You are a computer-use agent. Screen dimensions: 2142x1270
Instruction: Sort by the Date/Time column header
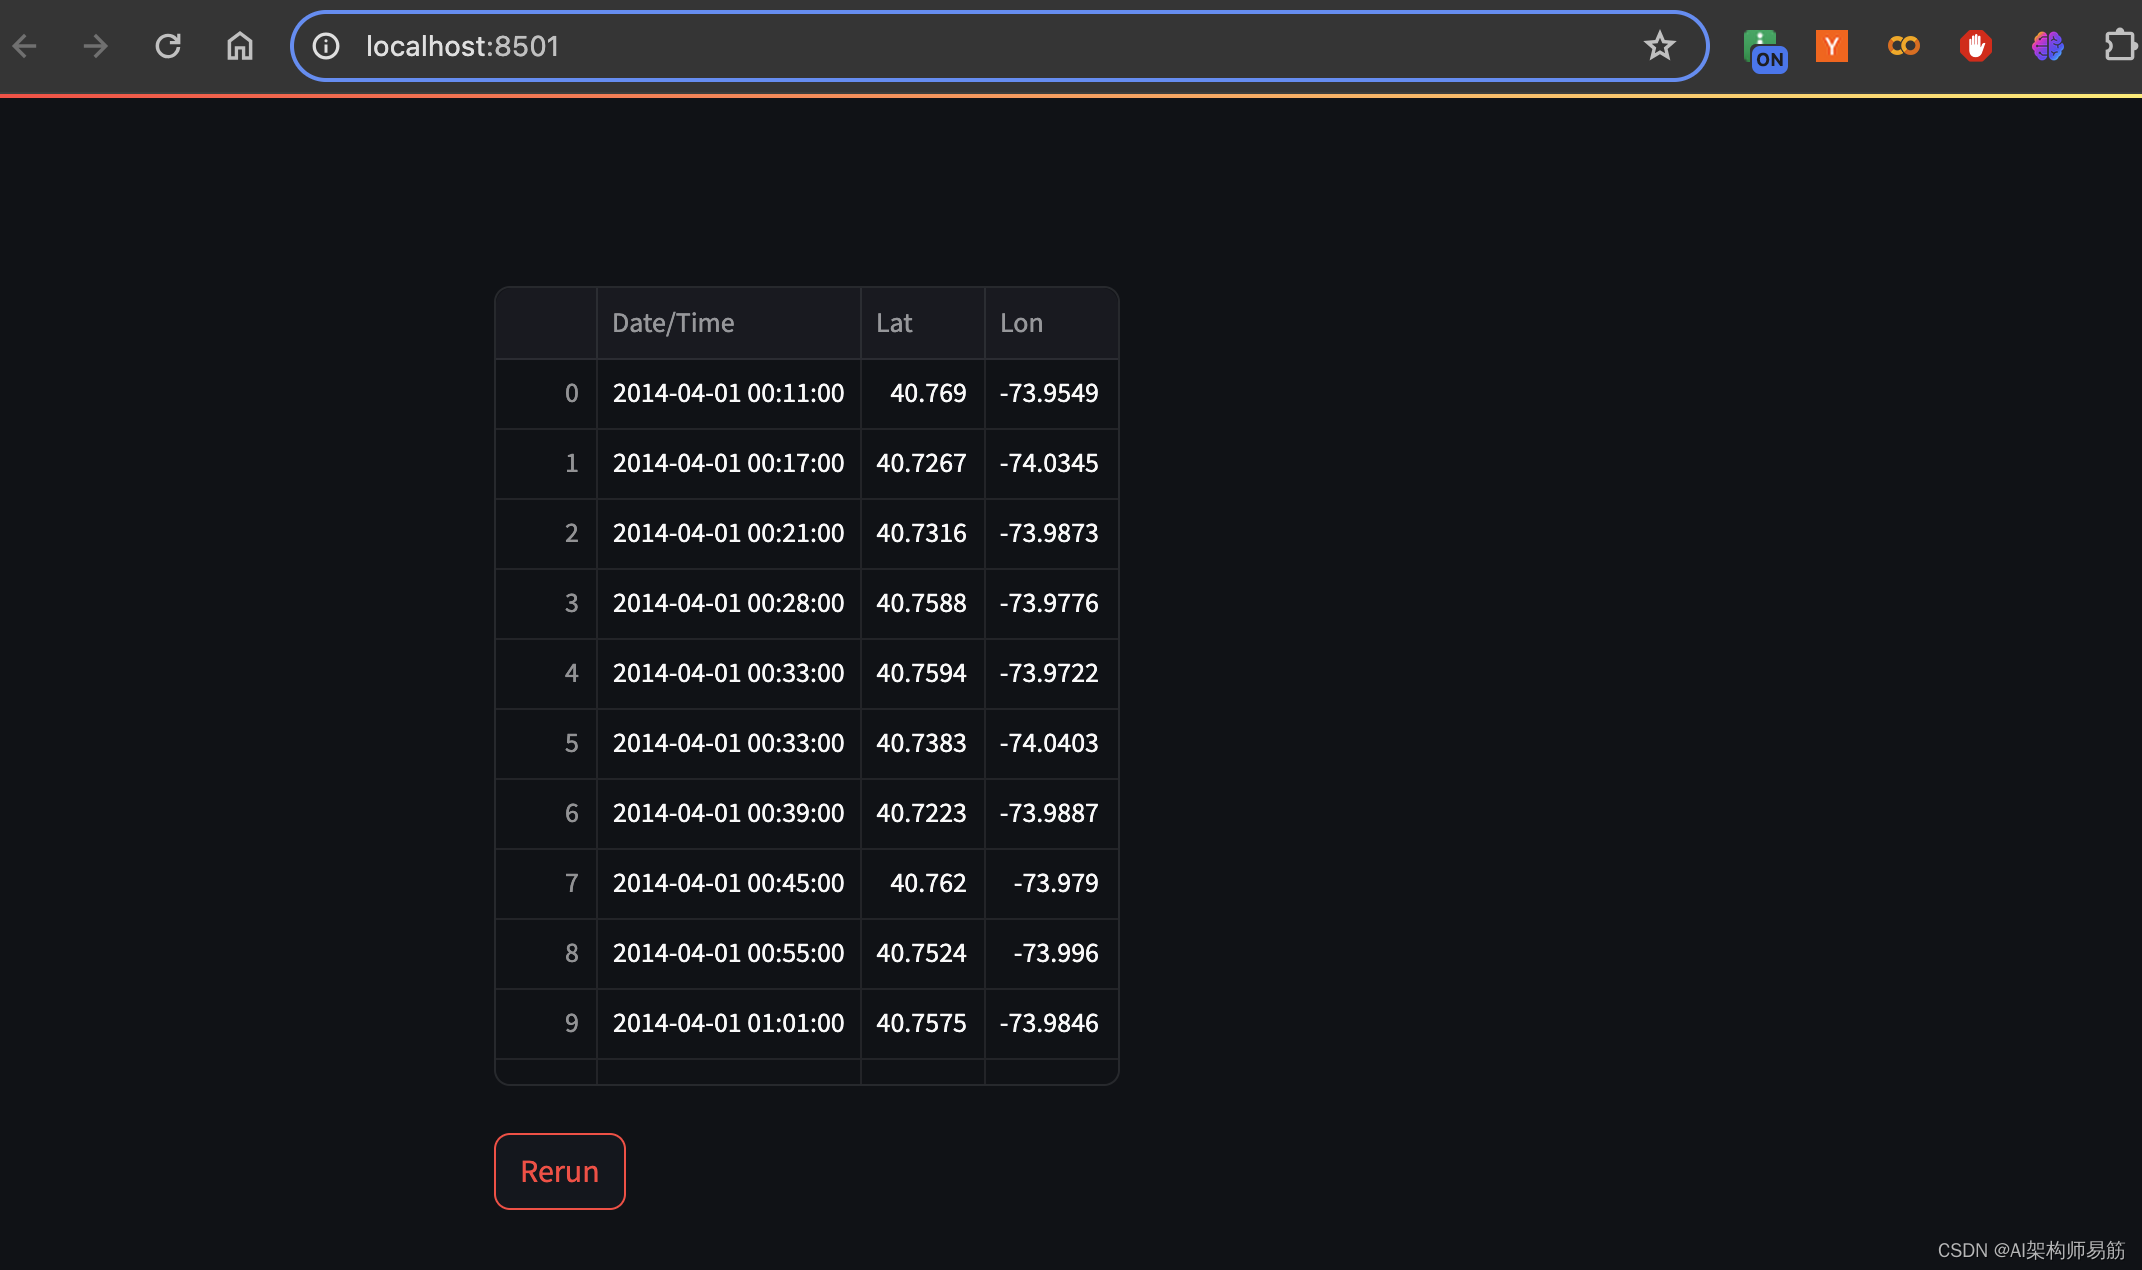point(728,323)
